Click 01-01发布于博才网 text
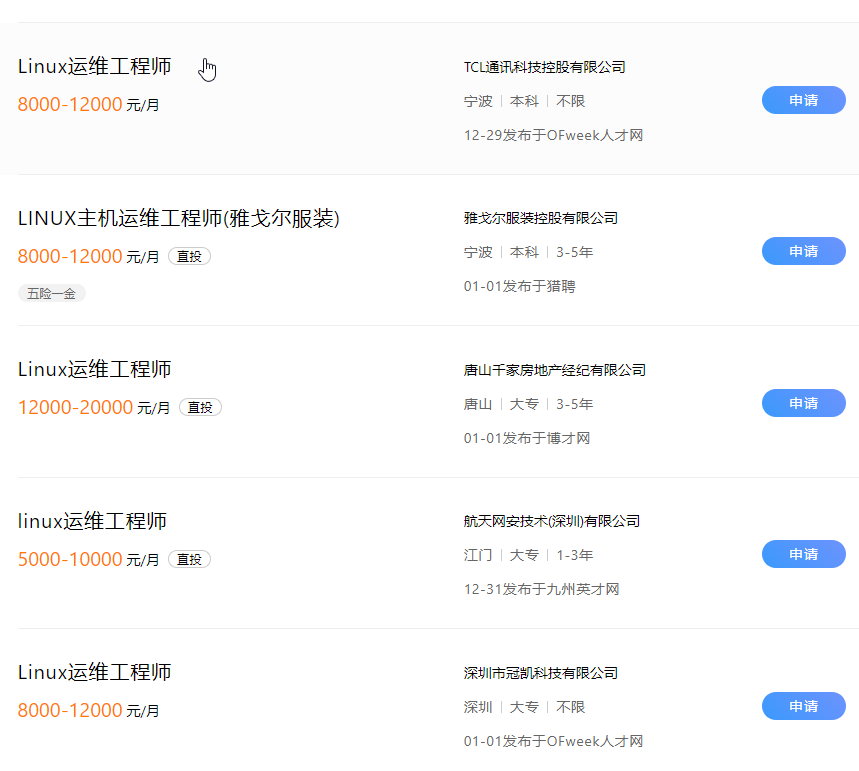Screen dimensions: 859x771 [x=526, y=438]
